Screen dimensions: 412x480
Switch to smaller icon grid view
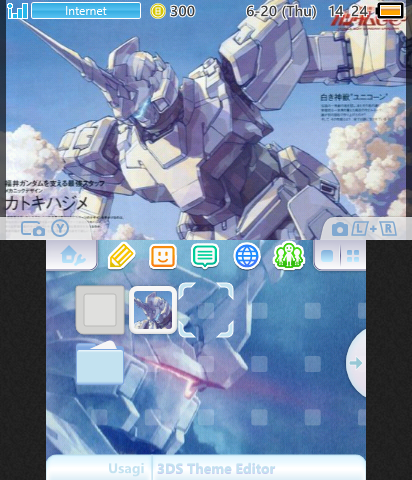click(x=353, y=256)
